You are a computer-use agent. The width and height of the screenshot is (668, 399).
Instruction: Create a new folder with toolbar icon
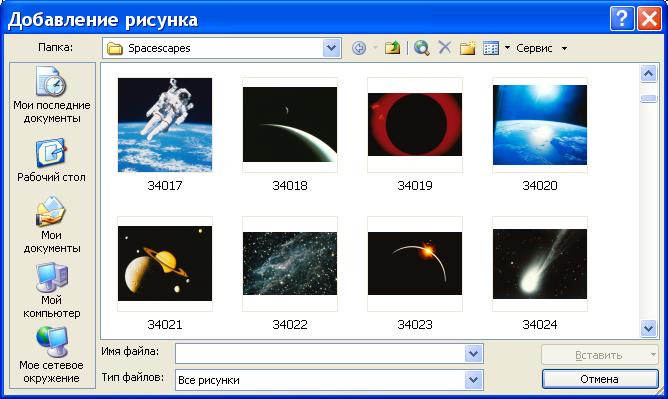click(467, 48)
